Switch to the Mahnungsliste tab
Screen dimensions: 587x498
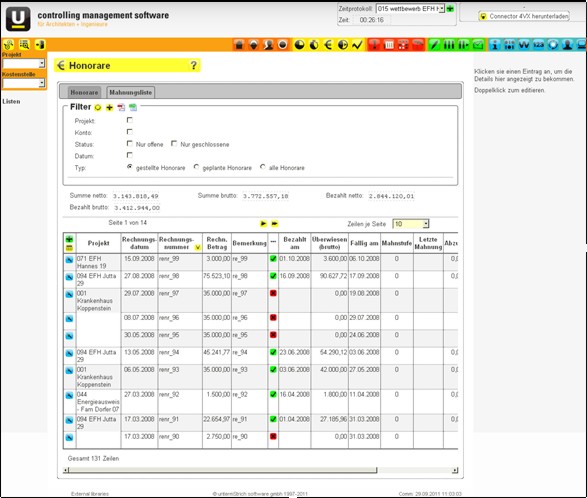point(131,92)
